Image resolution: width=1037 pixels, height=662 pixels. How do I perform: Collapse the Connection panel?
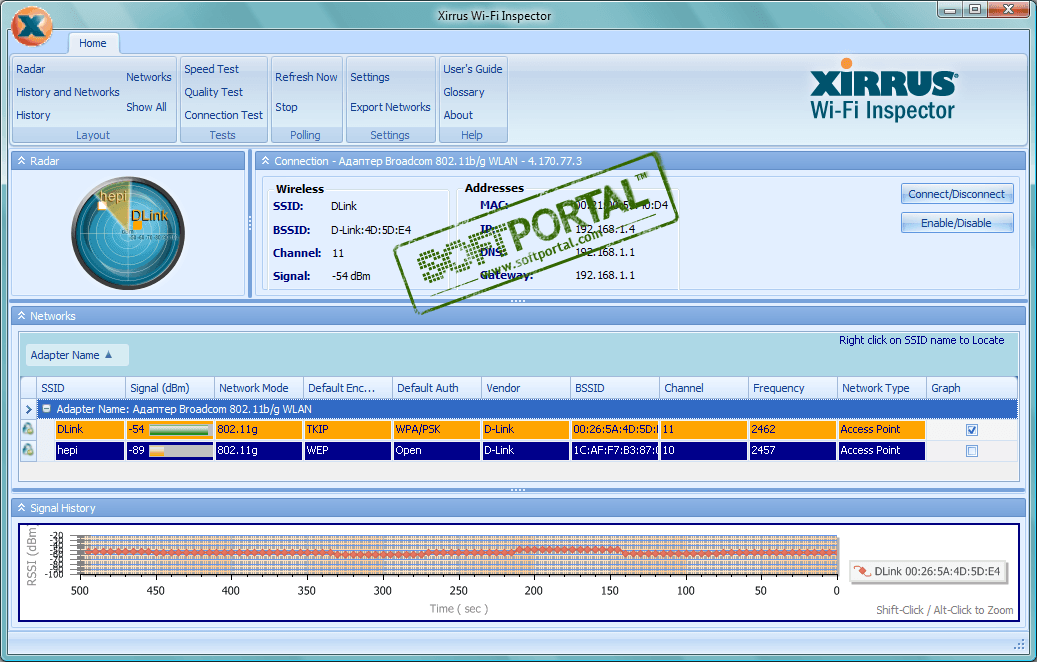click(265, 161)
